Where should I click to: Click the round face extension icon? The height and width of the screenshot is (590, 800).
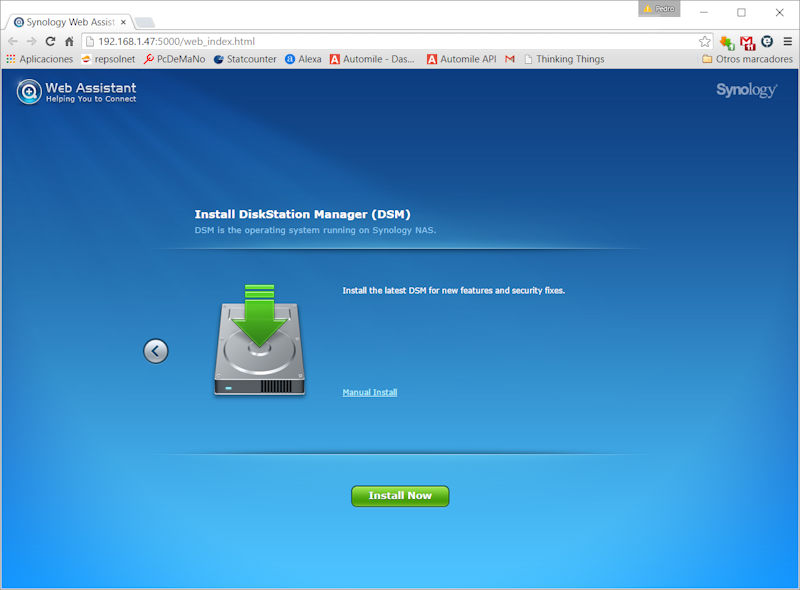767,41
